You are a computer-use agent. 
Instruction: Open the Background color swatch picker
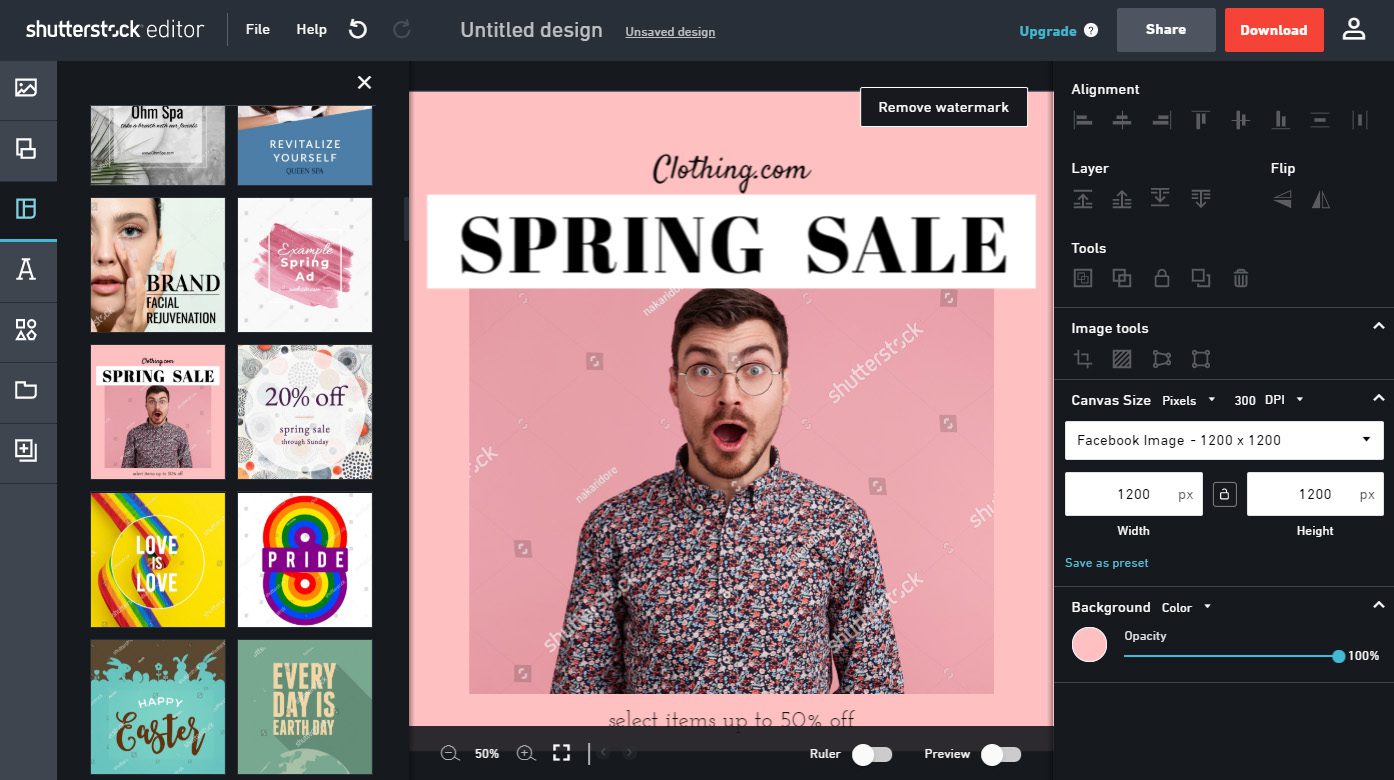coord(1089,644)
